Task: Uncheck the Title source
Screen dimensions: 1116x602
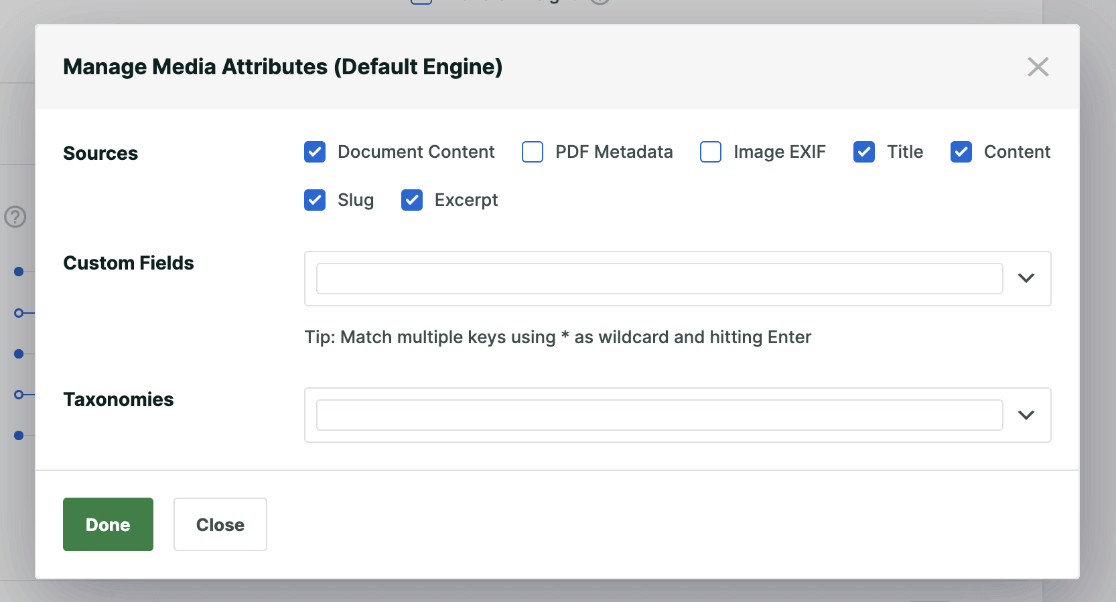Action: (x=863, y=151)
